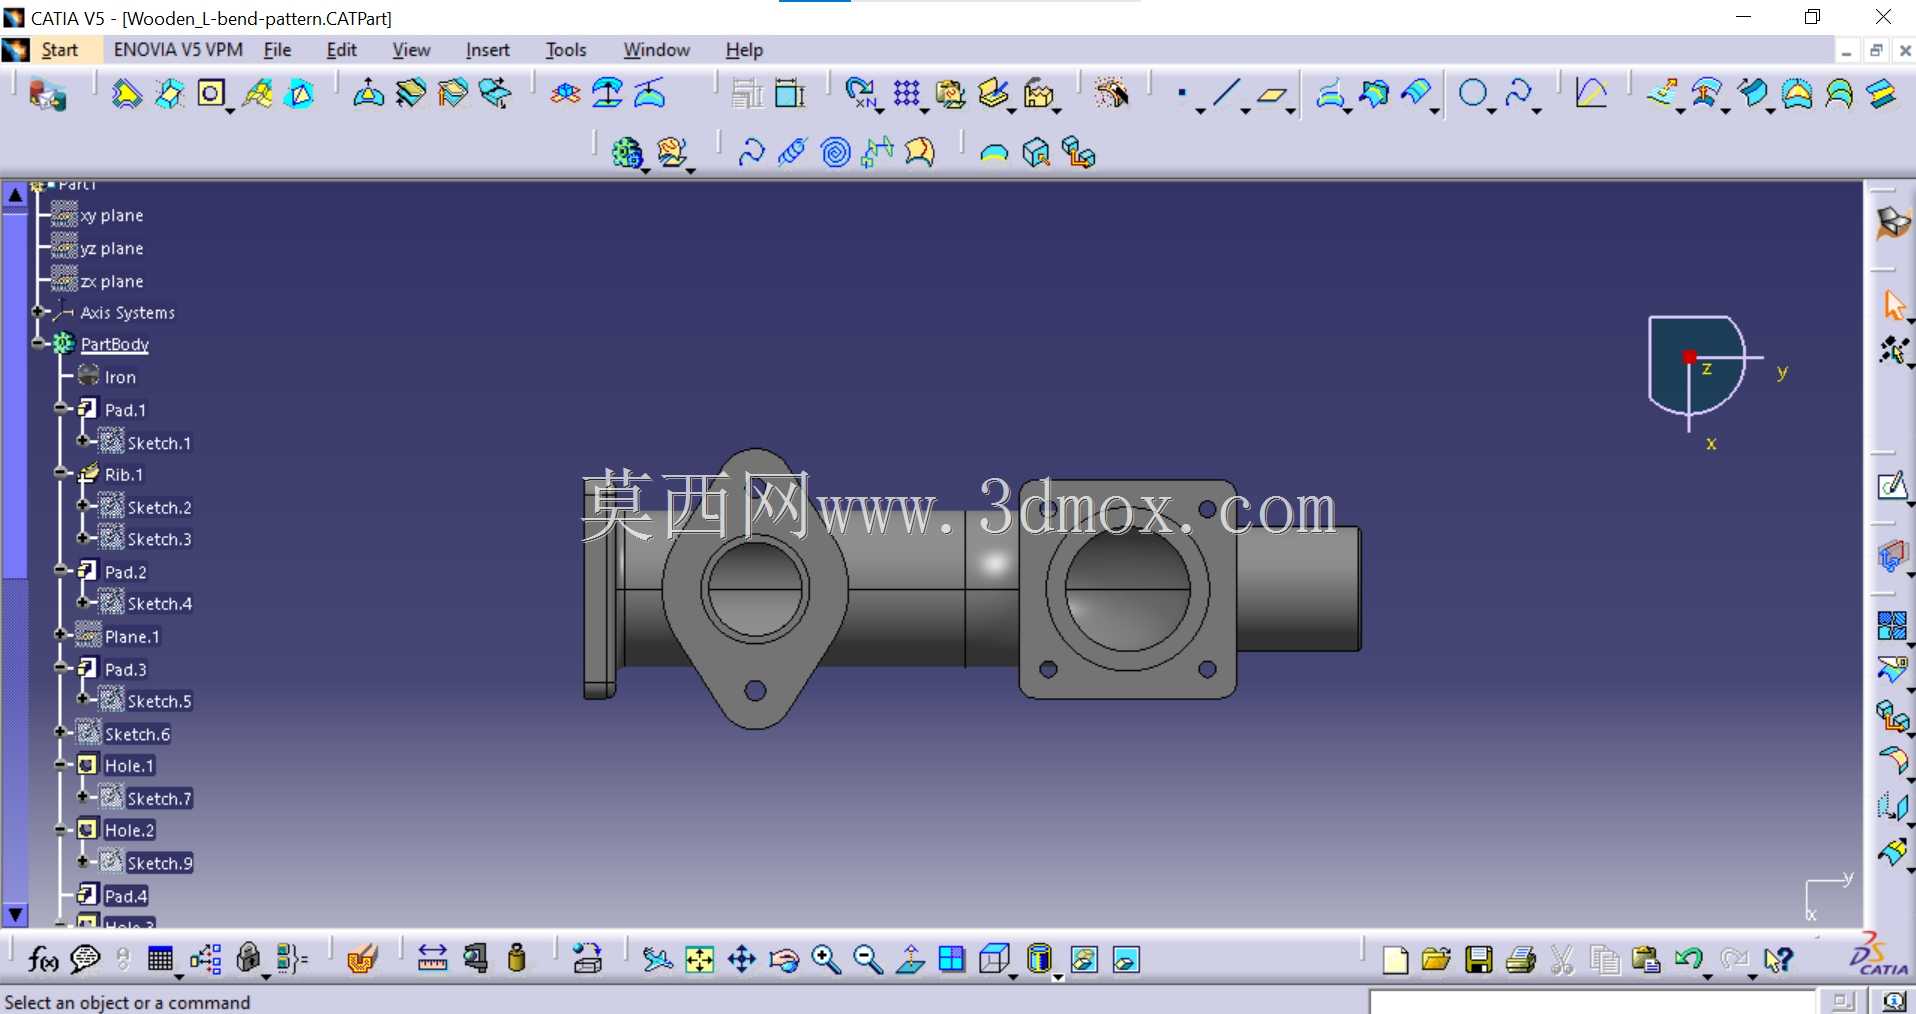Viewport: 1916px width, 1014px height.
Task: Collapse the PartBody tree node
Action: 38,343
